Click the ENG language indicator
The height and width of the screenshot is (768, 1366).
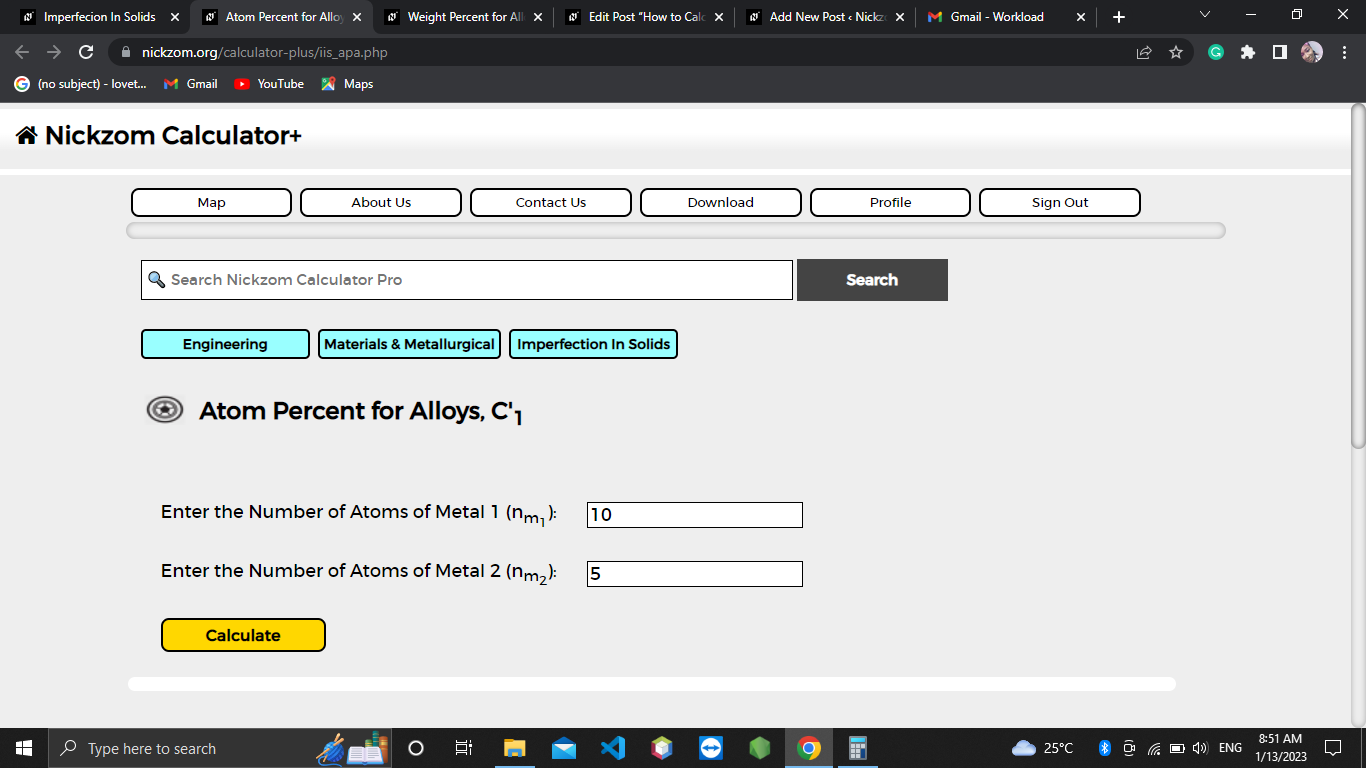[x=1230, y=748]
